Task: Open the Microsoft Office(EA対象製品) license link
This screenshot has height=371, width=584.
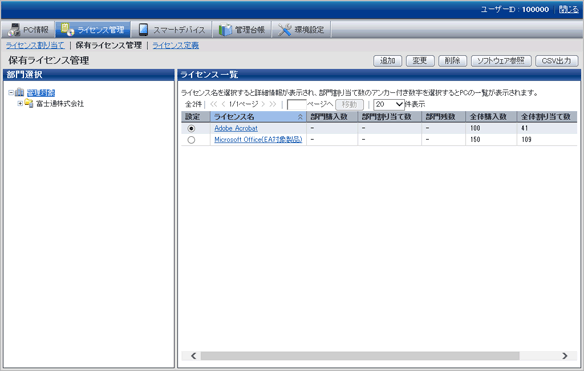Action: (x=258, y=140)
